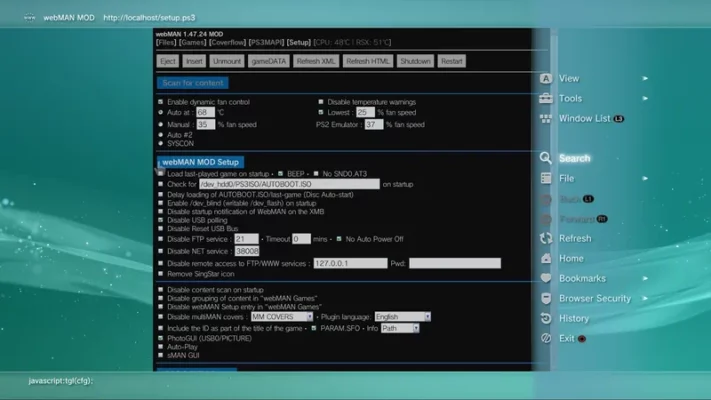
Task: Select the Exit menu entry
Action: pyautogui.click(x=566, y=338)
